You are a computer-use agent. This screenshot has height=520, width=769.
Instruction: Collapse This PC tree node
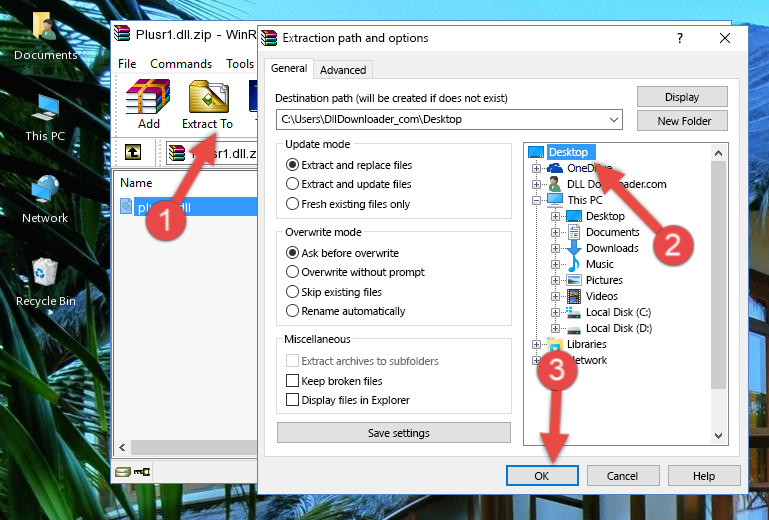click(x=536, y=200)
